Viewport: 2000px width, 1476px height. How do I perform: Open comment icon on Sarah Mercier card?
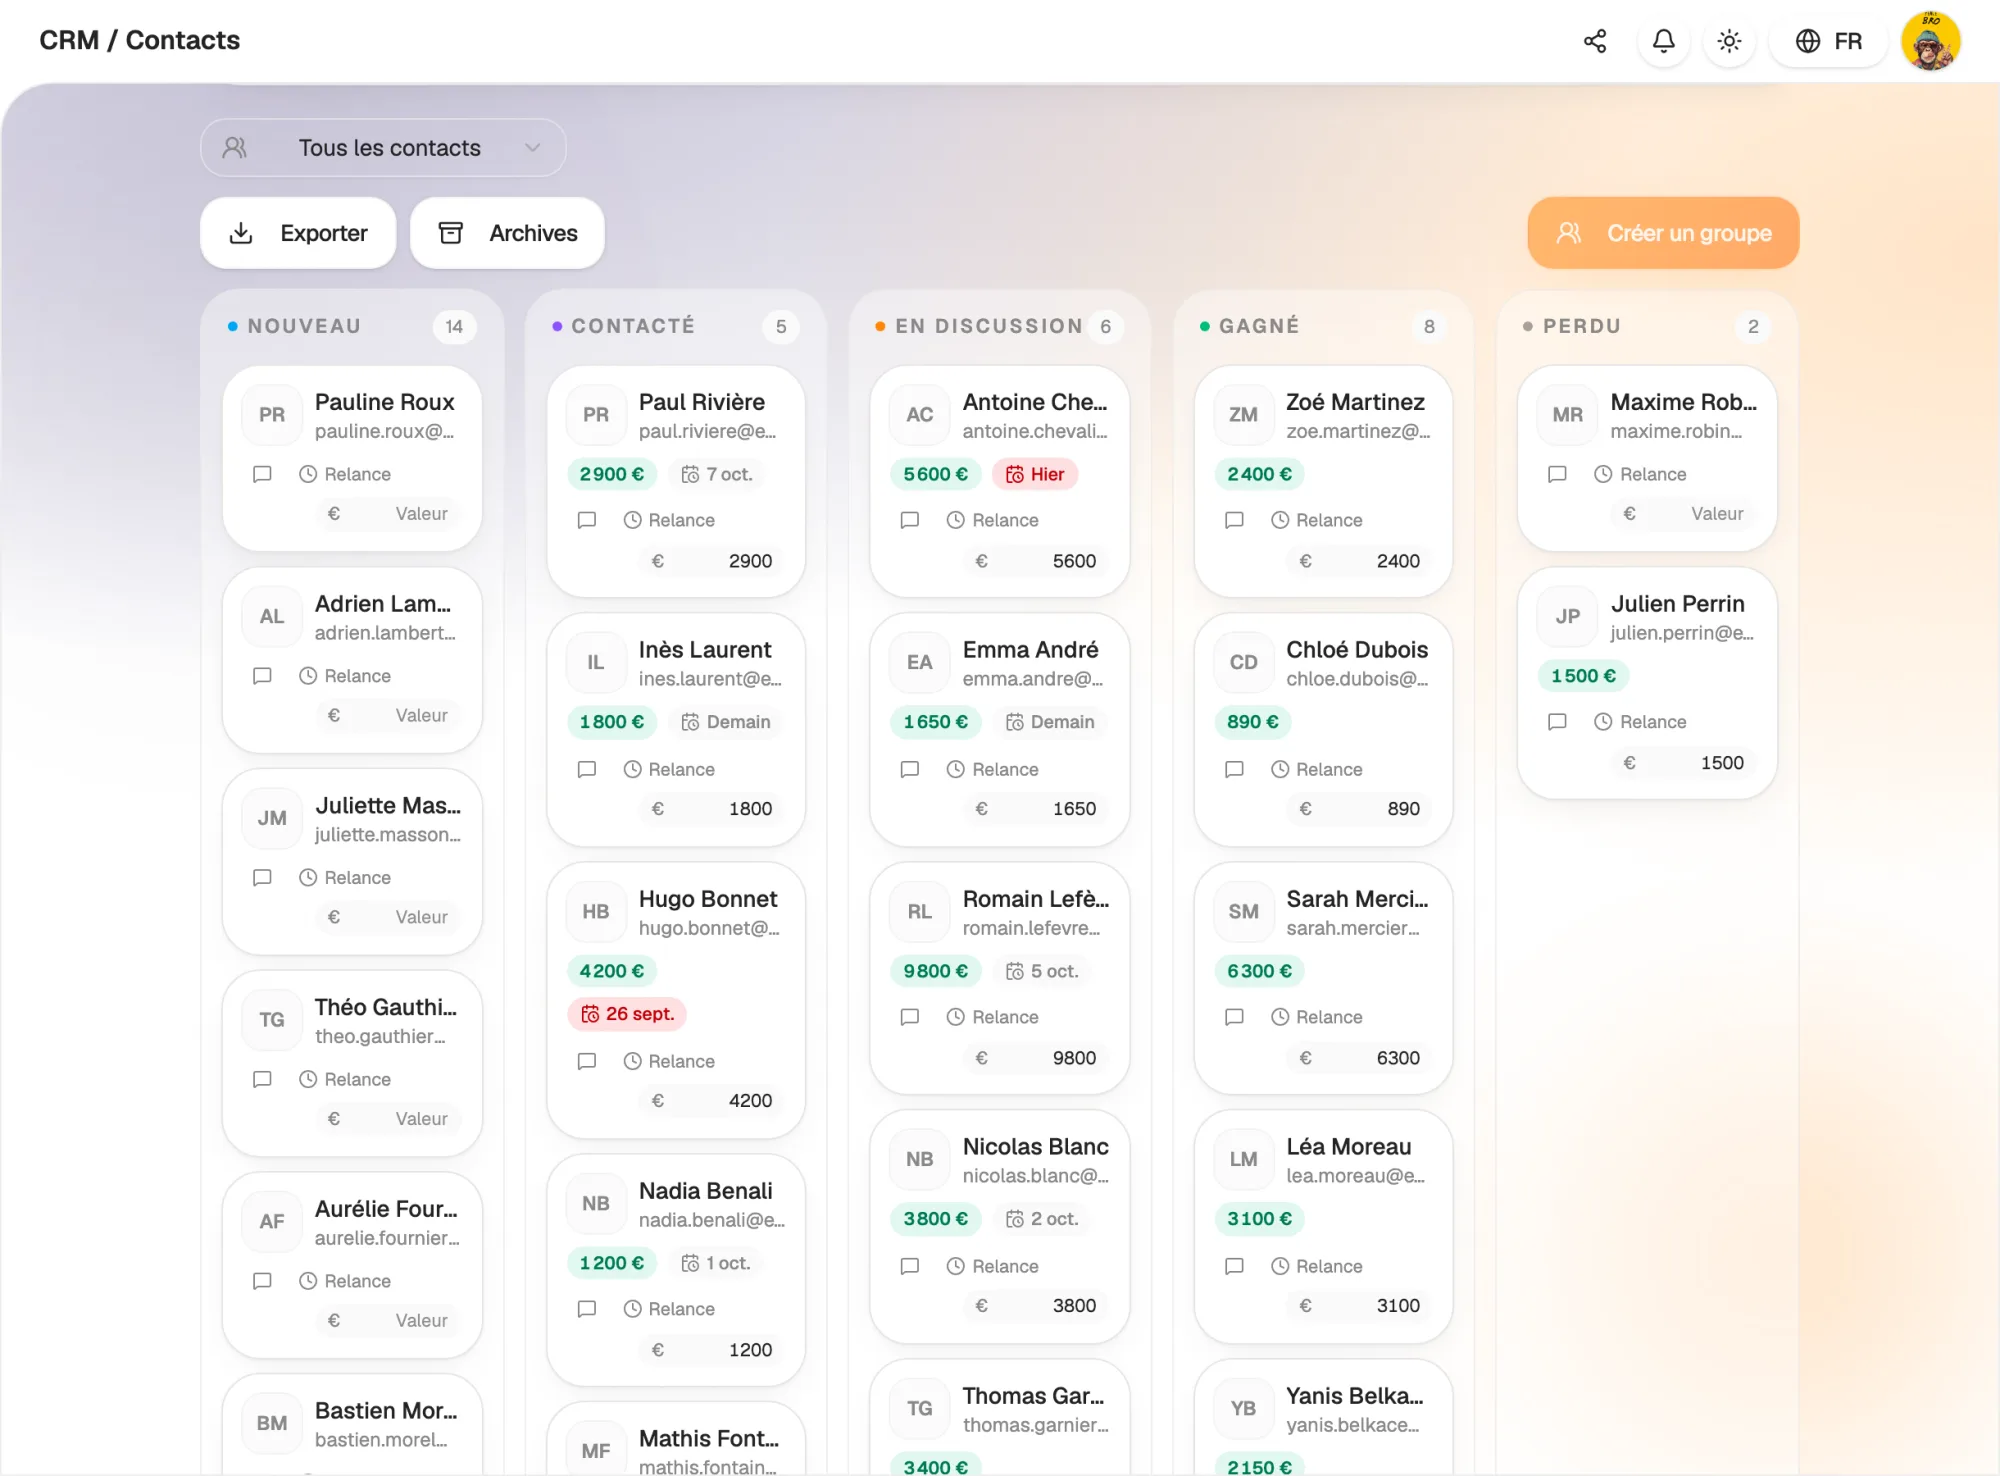1234,1018
